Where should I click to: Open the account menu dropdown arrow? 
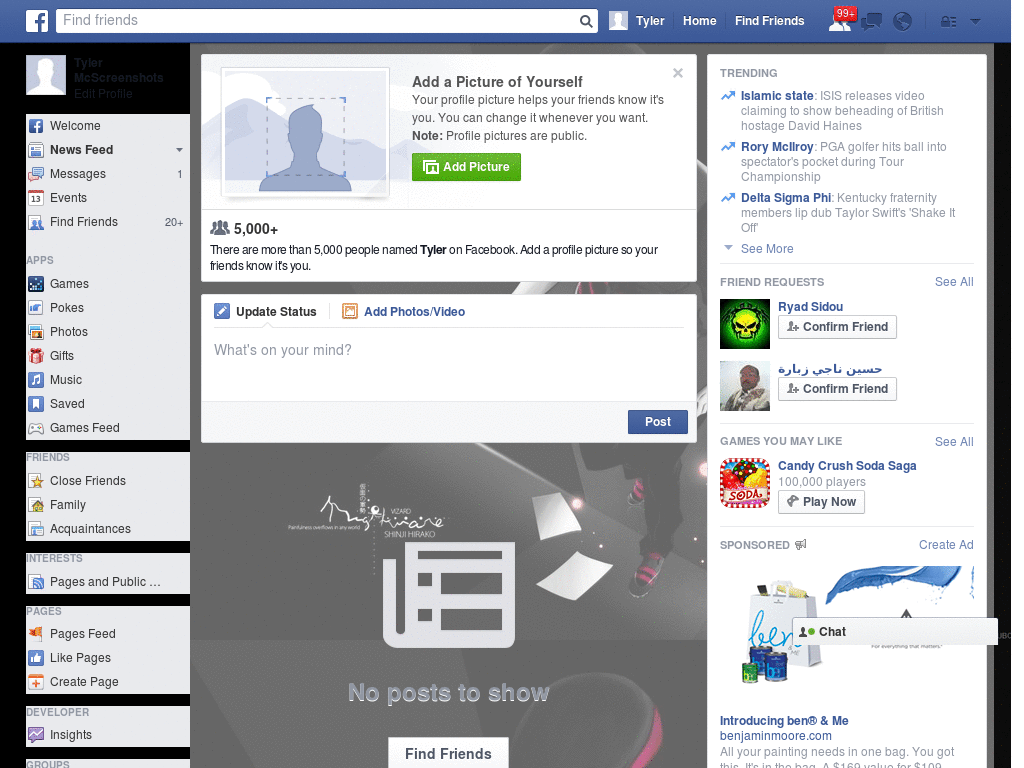(x=976, y=22)
